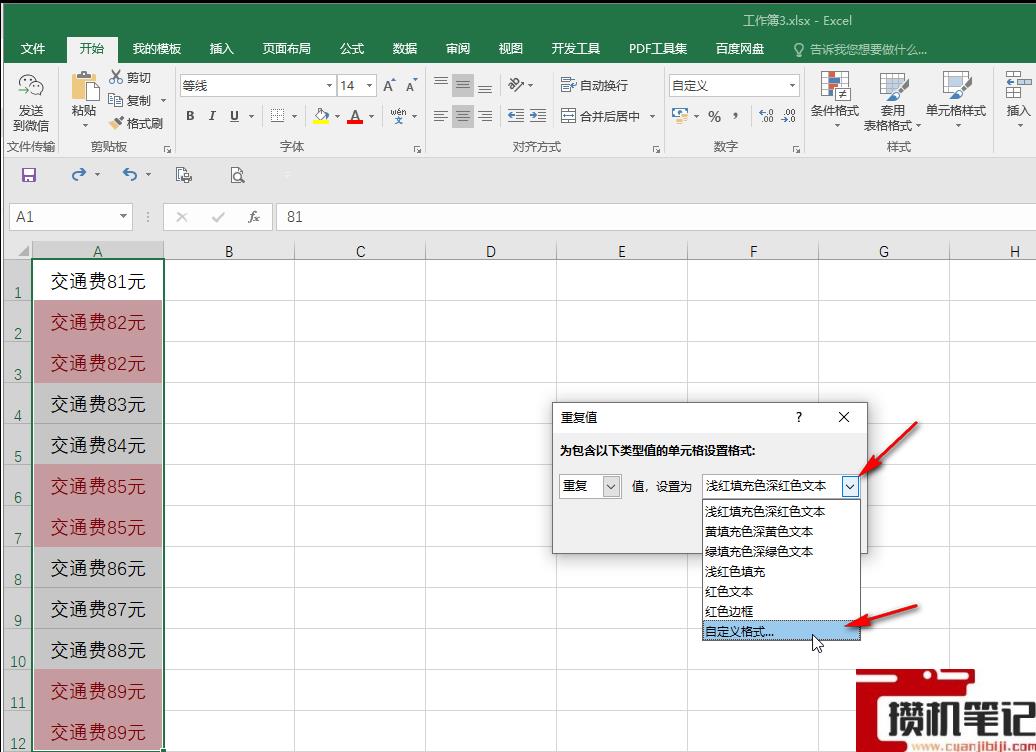Viewport: 1036px width, 752px height.
Task: Decrease indent in alignment group
Action: (x=516, y=116)
